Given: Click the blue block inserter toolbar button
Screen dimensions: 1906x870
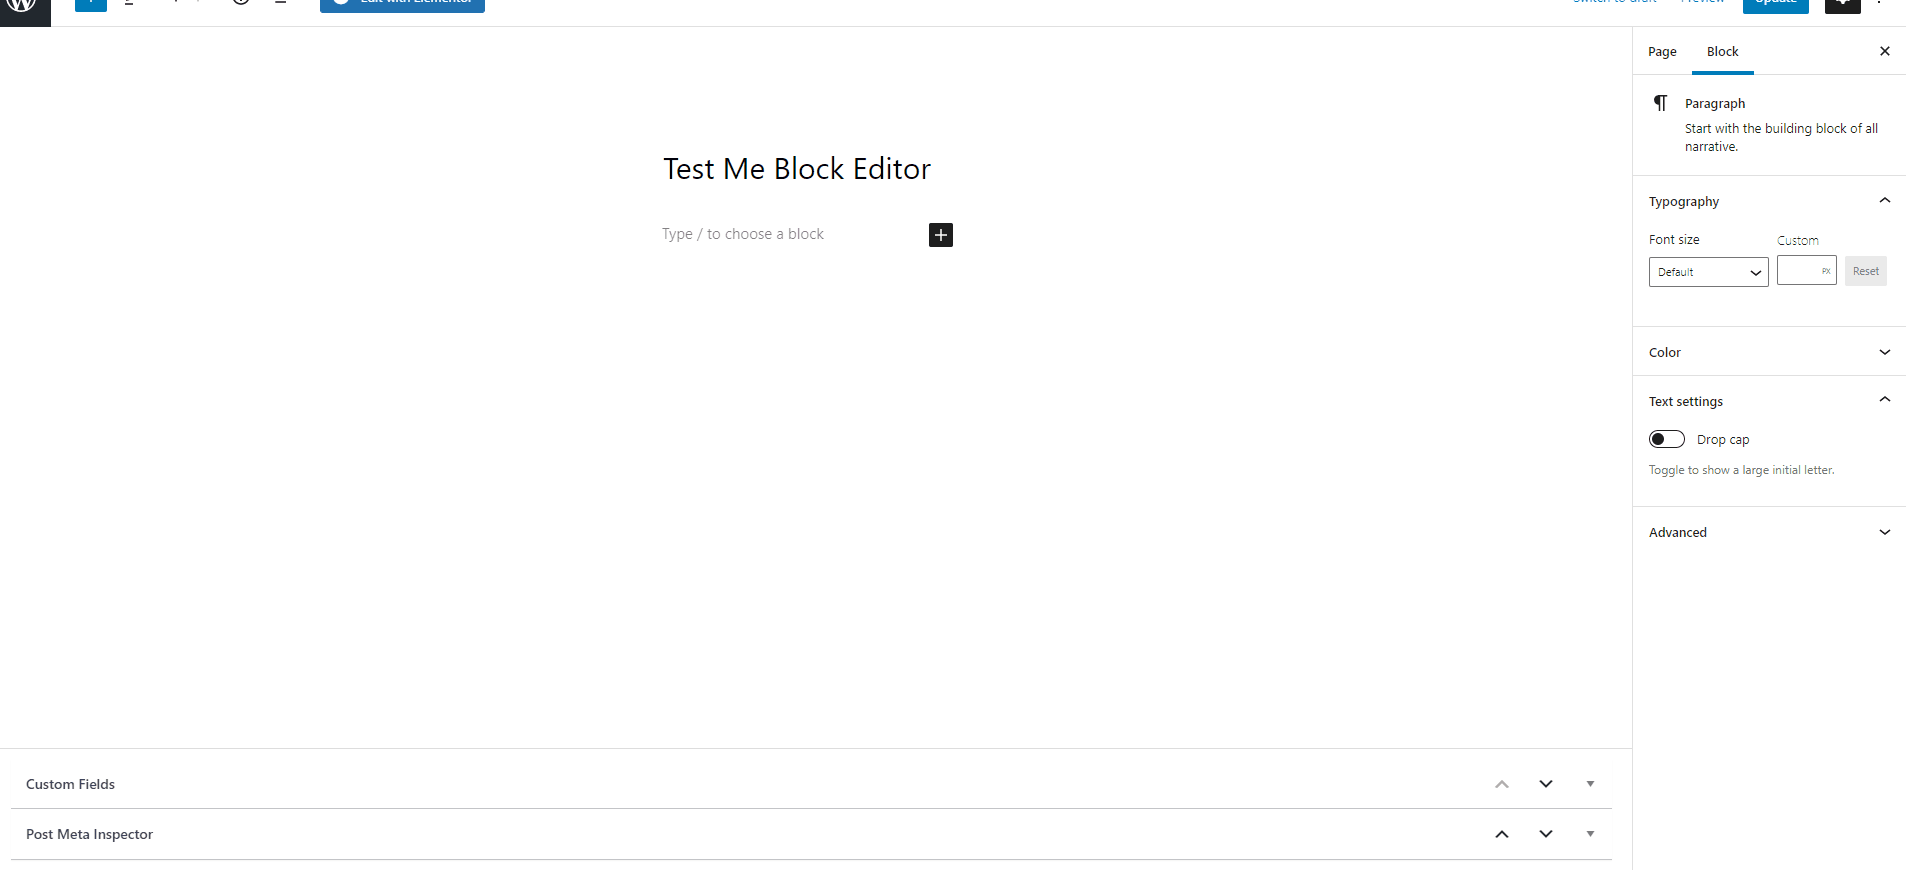Looking at the screenshot, I should point(90,4).
